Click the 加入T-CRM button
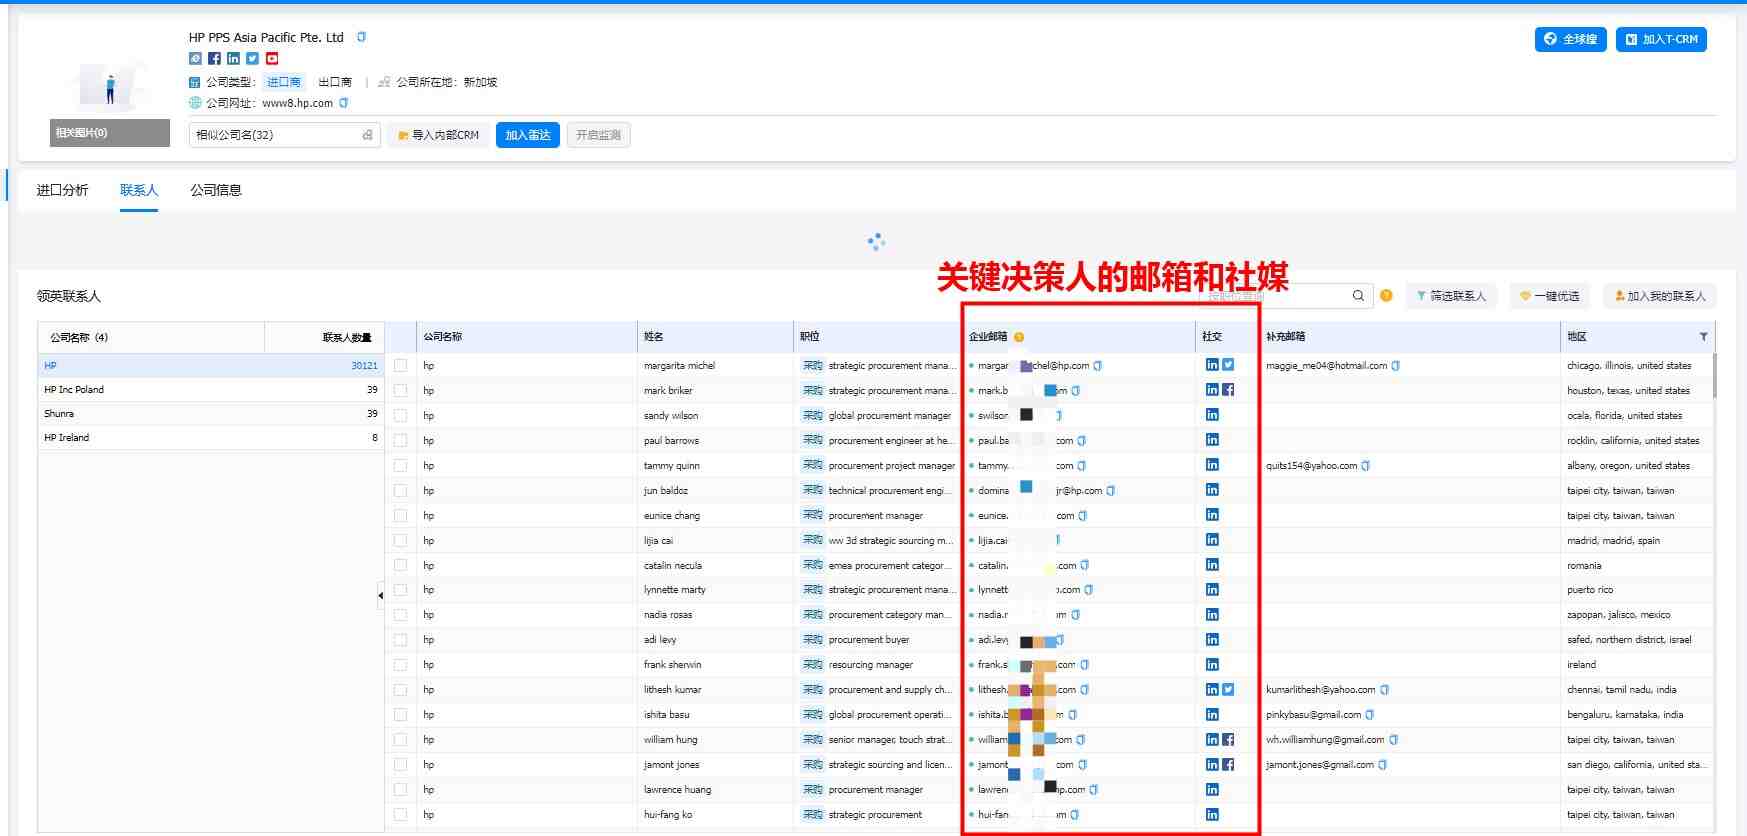The width and height of the screenshot is (1747, 836). pyautogui.click(x=1661, y=39)
